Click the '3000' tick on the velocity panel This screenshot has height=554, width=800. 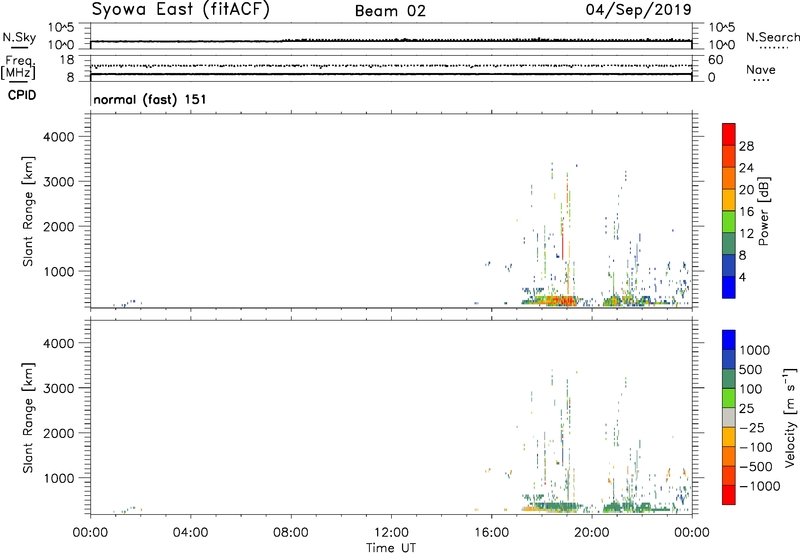59,388
